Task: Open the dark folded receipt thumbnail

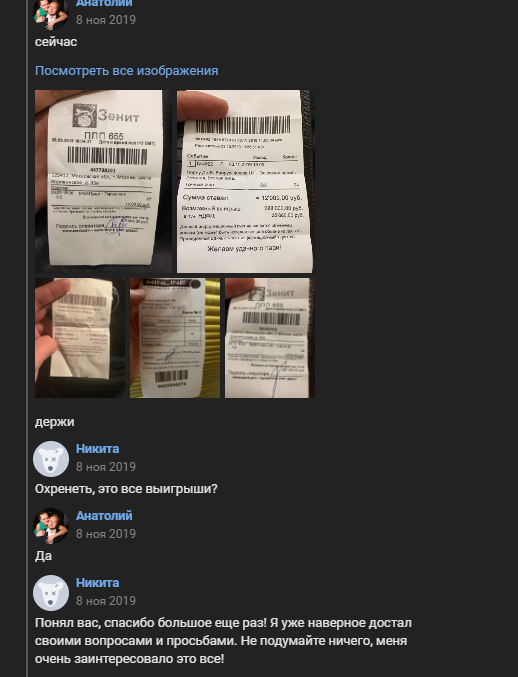Action: 80,338
